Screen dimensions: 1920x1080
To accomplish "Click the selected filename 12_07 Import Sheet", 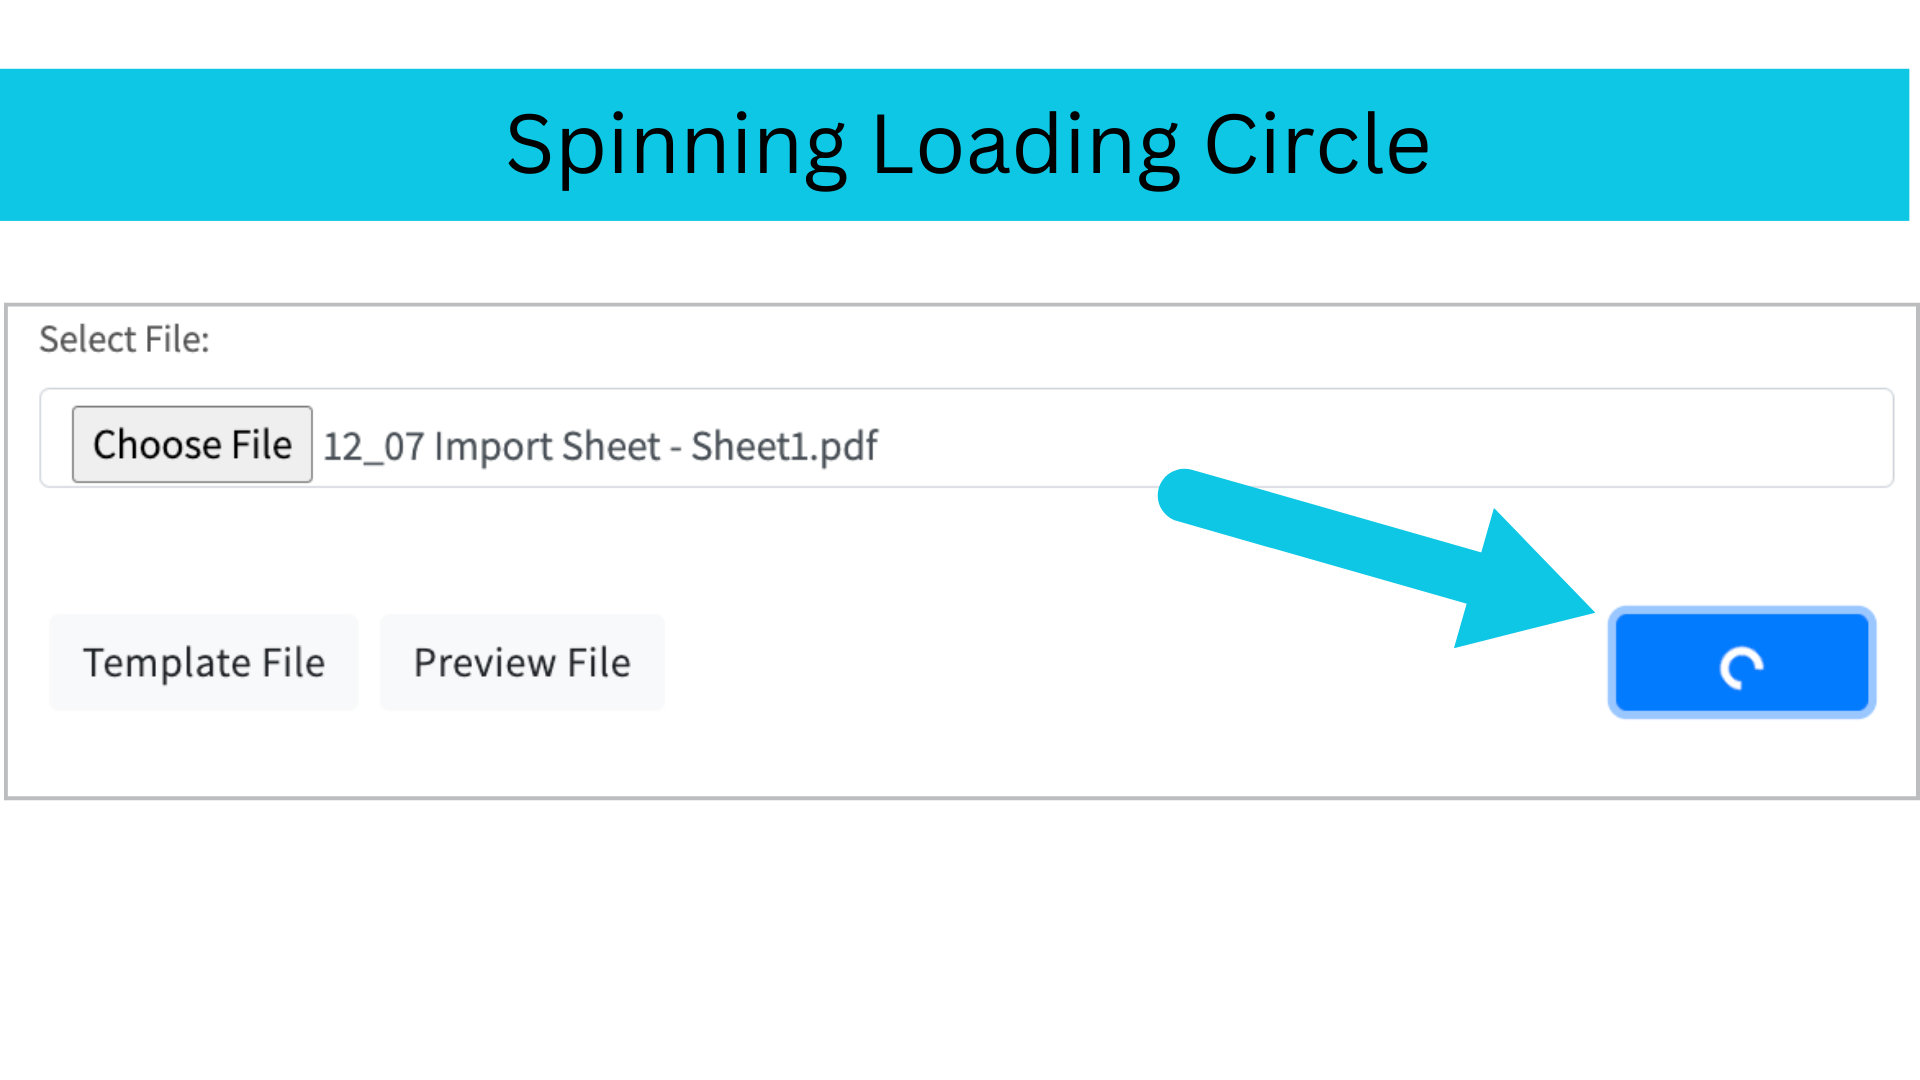I will pos(600,446).
